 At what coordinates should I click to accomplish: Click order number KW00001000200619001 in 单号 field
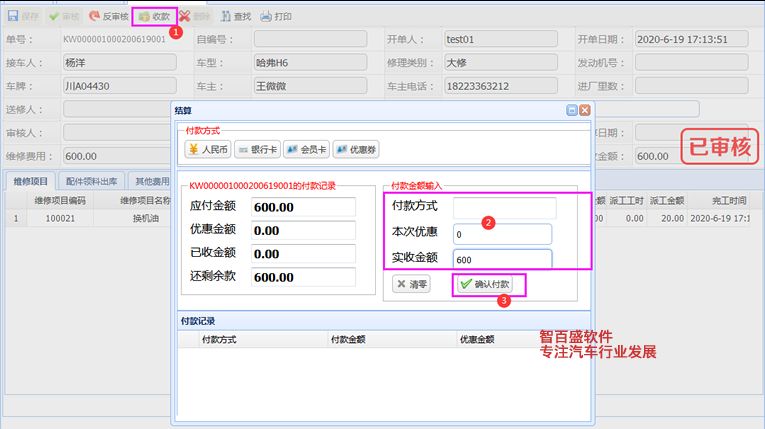(115, 39)
